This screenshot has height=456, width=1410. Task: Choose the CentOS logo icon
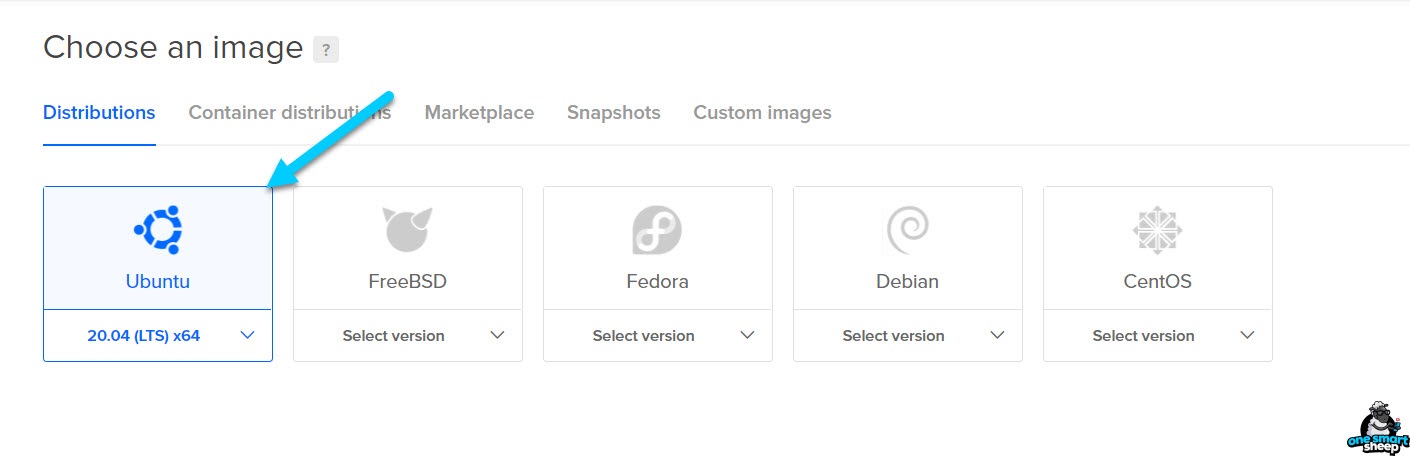click(1157, 230)
